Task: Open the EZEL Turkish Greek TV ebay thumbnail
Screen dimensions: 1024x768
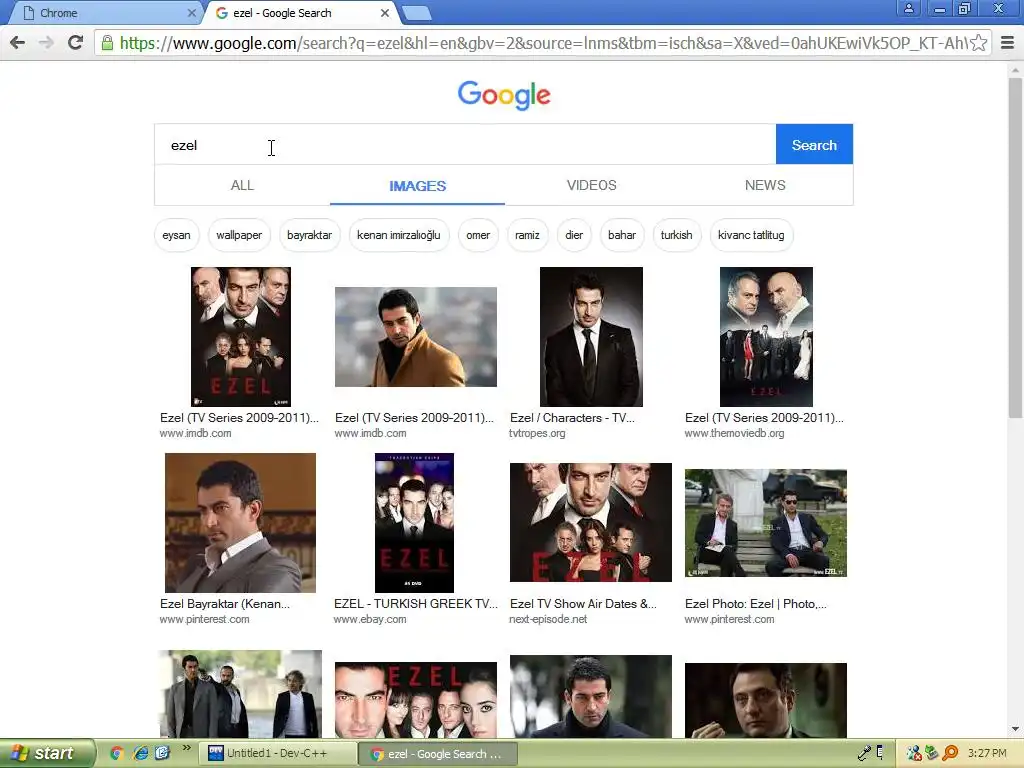Action: point(415,523)
